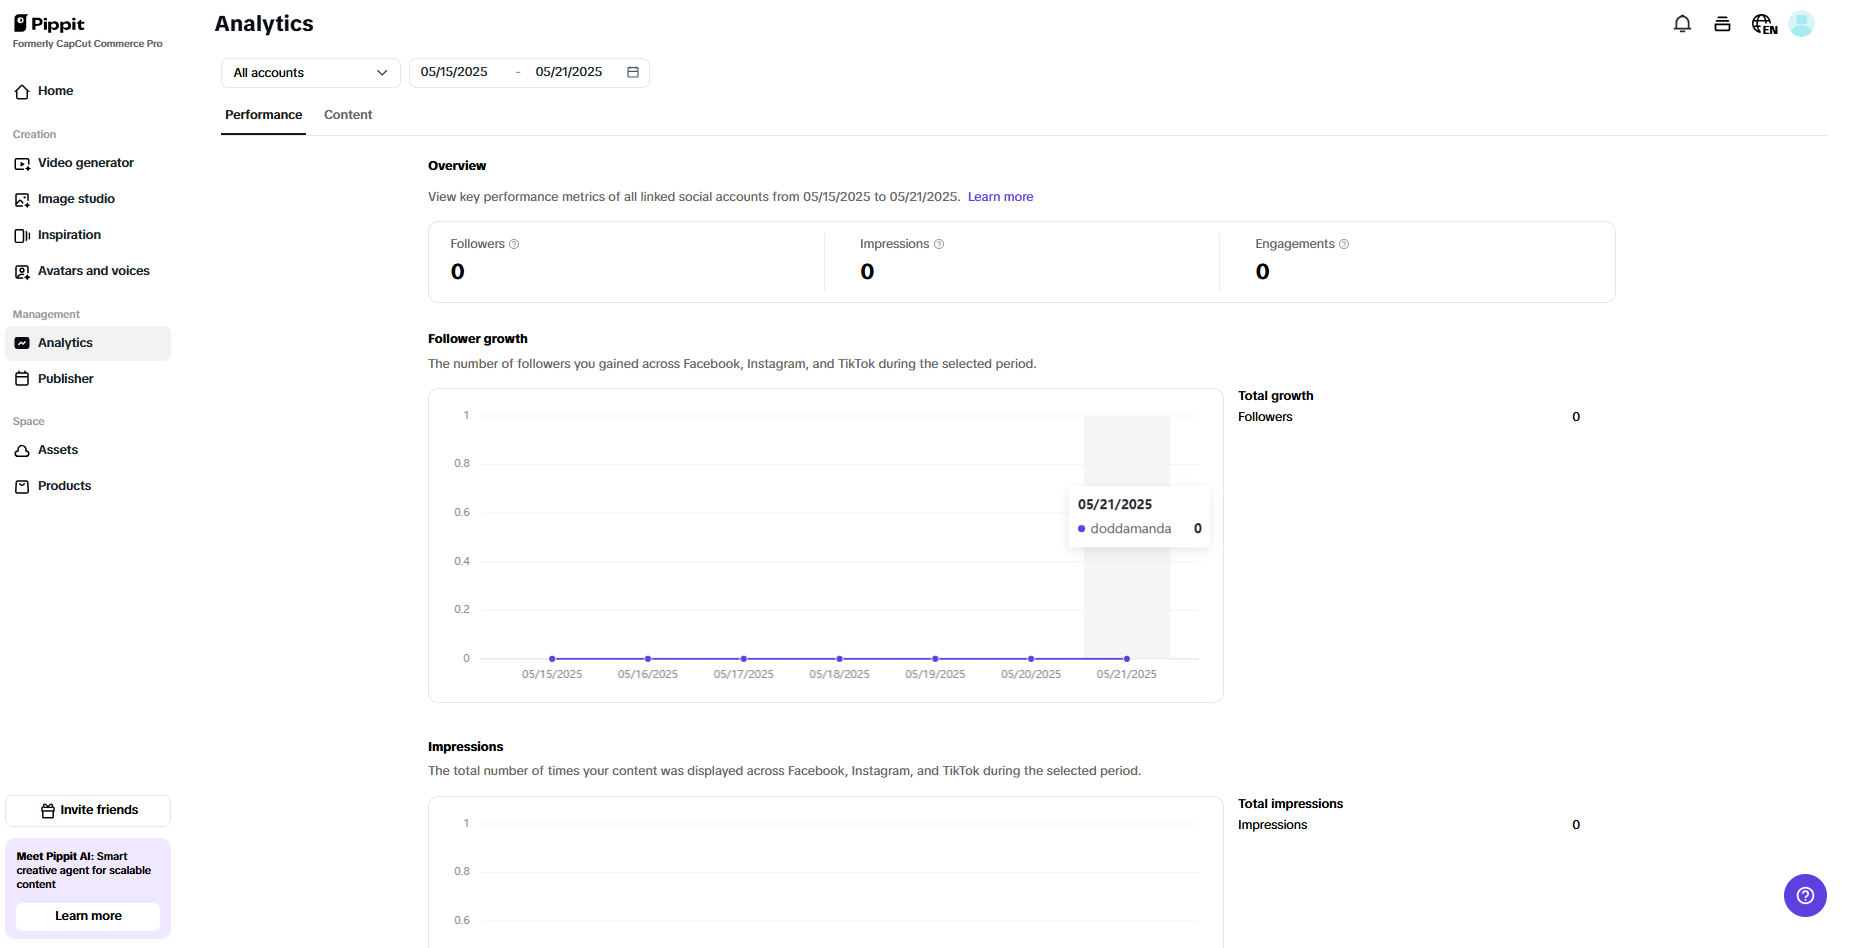1856x948 pixels.
Task: Click the Impressions metric info tooltip
Action: (938, 243)
